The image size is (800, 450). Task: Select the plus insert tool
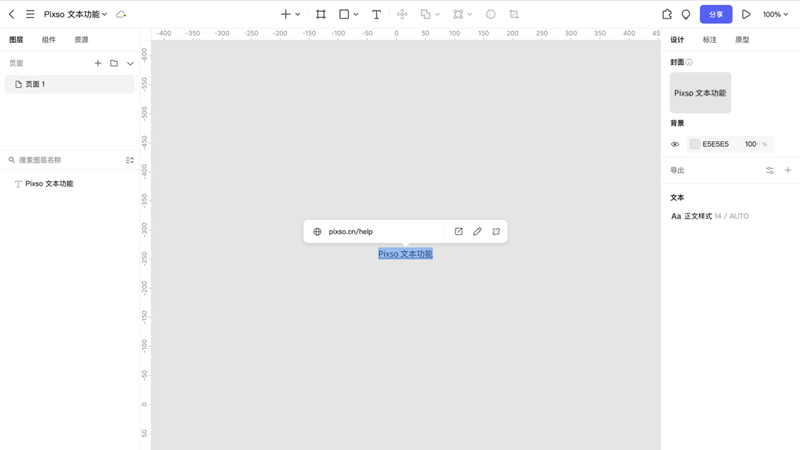286,14
